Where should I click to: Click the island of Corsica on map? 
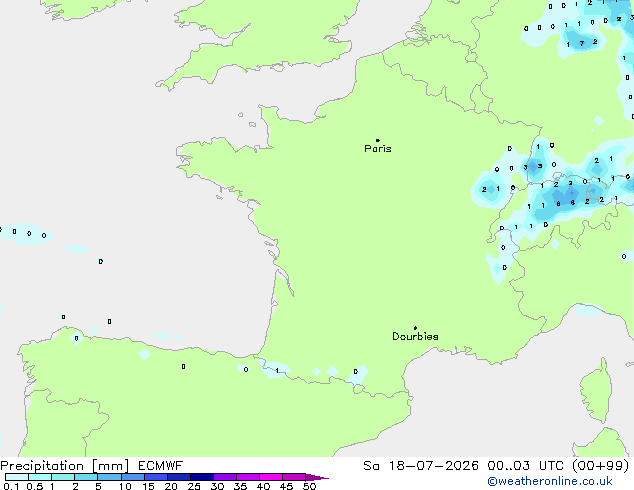coord(598,391)
